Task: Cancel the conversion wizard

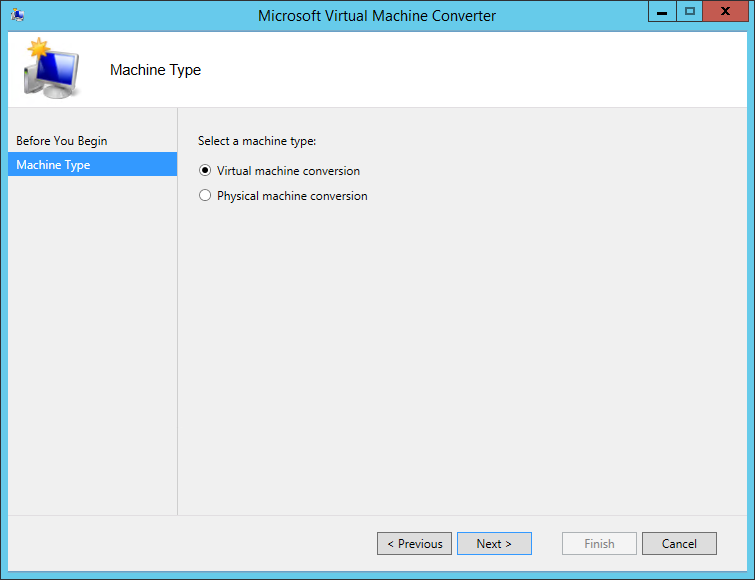Action: tap(679, 544)
